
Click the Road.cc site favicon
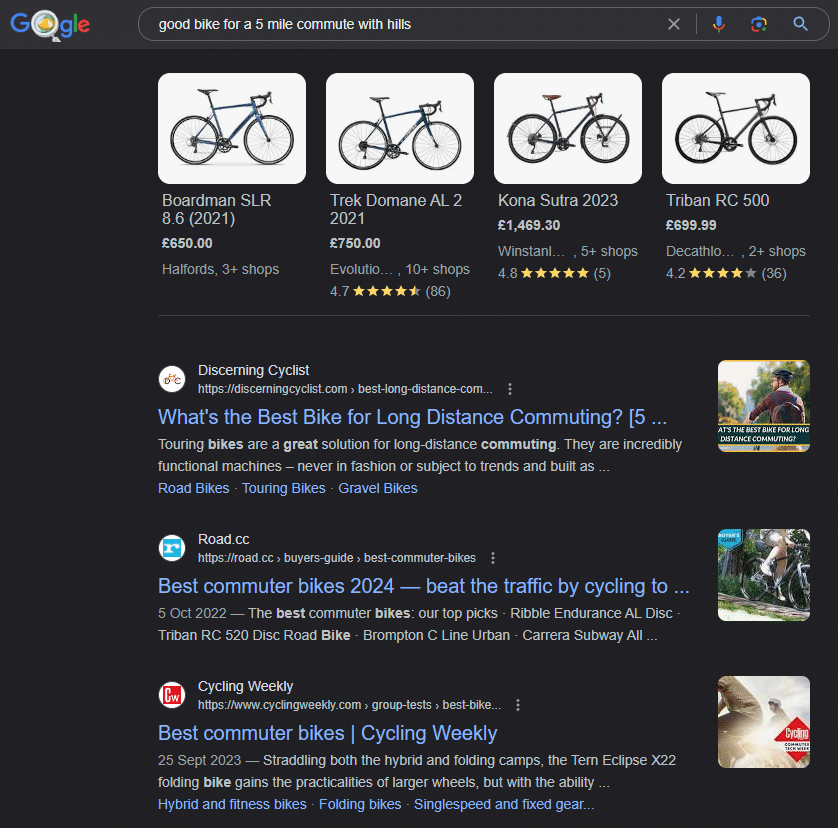click(x=172, y=548)
